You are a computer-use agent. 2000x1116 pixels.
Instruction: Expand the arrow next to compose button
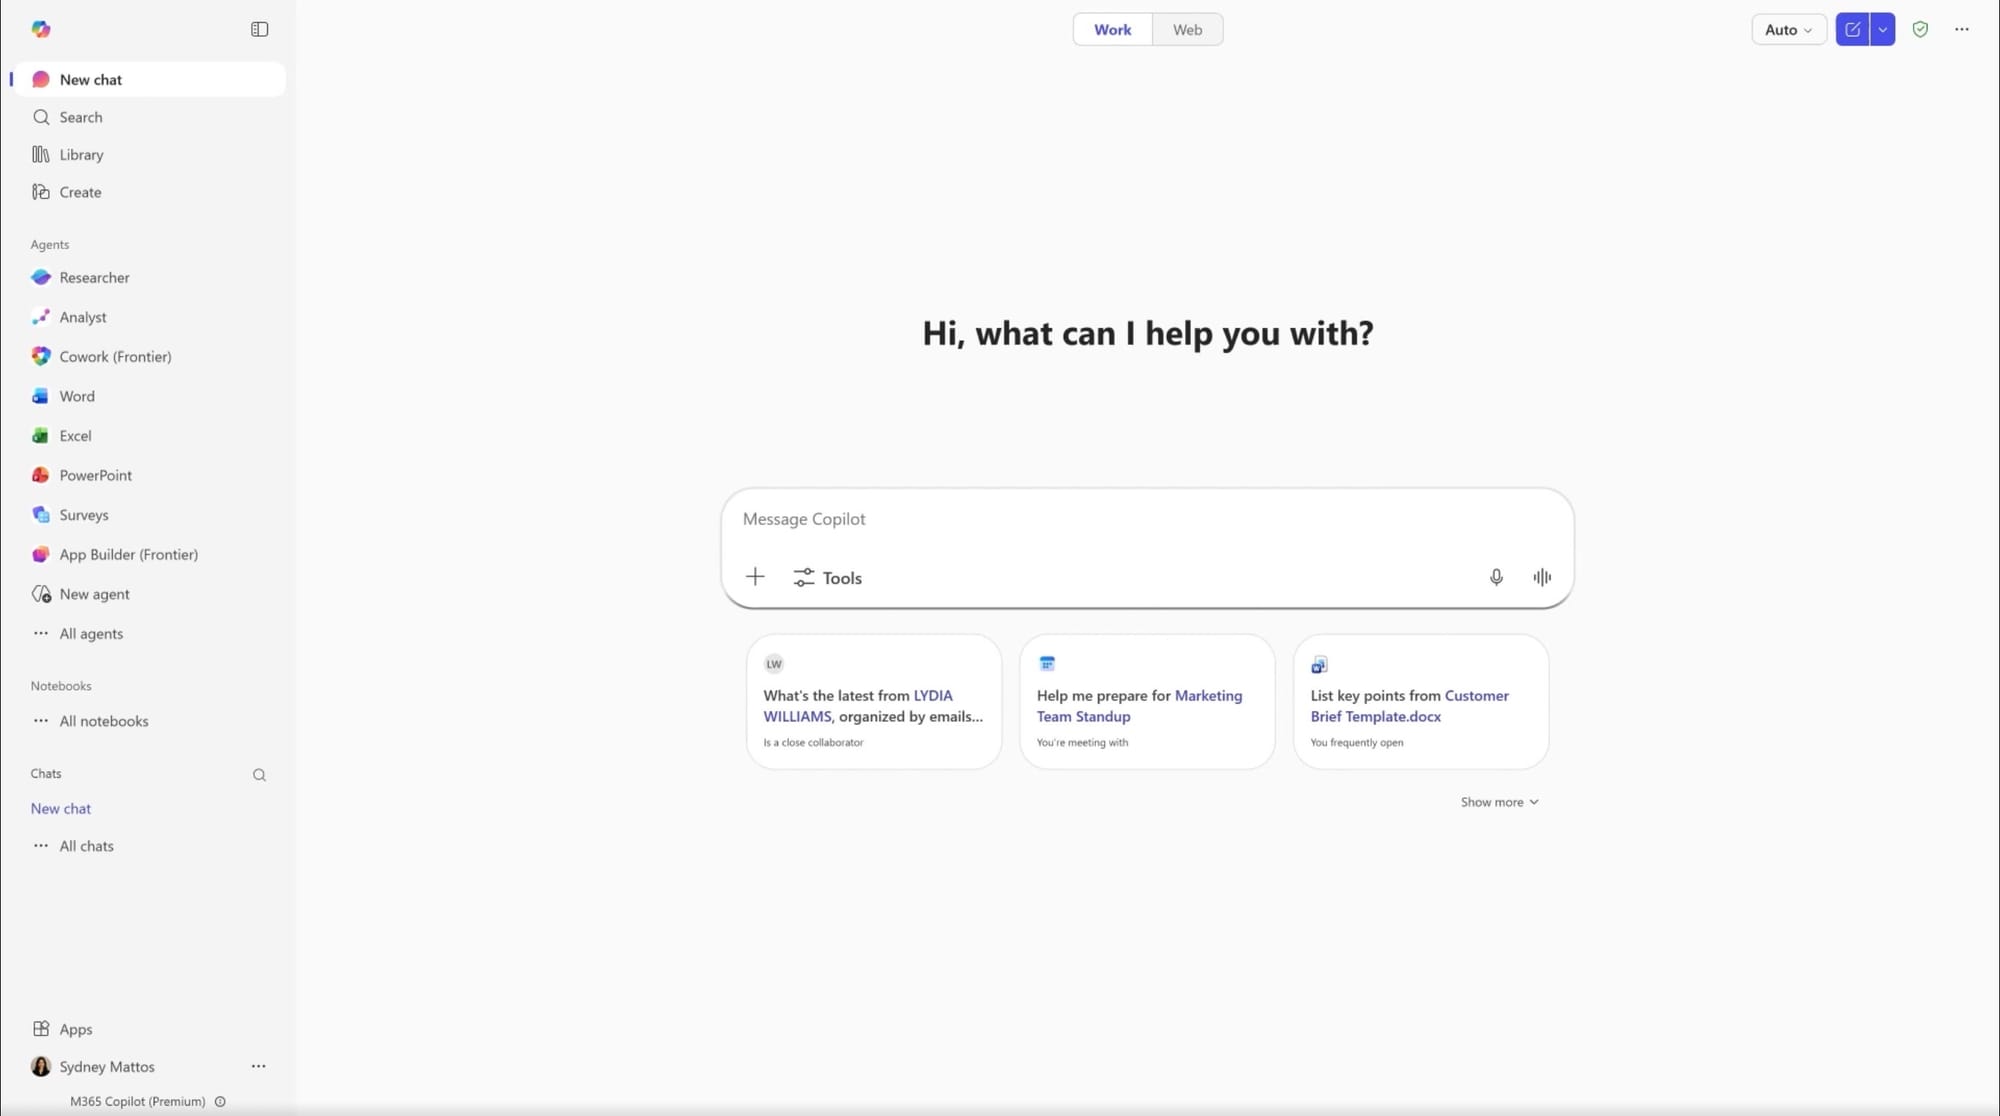(x=1882, y=29)
